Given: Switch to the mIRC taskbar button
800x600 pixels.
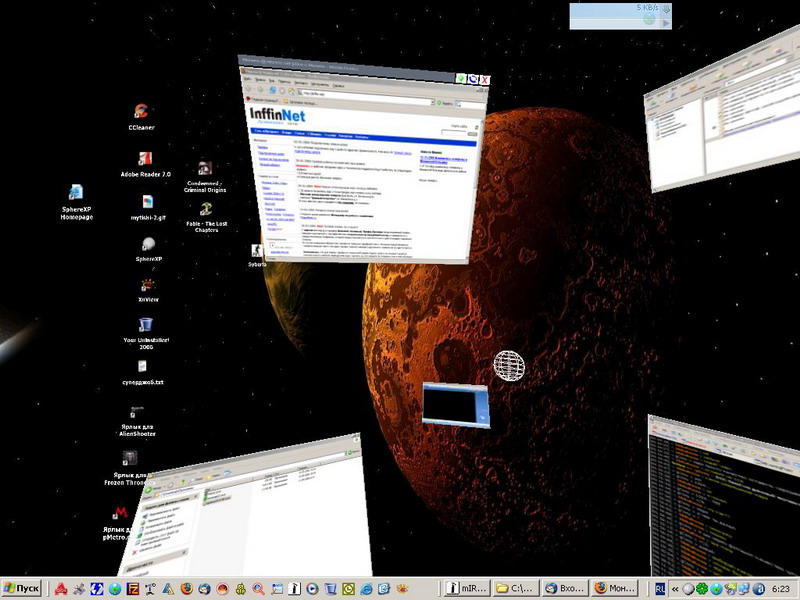Looking at the screenshot, I should tap(466, 588).
